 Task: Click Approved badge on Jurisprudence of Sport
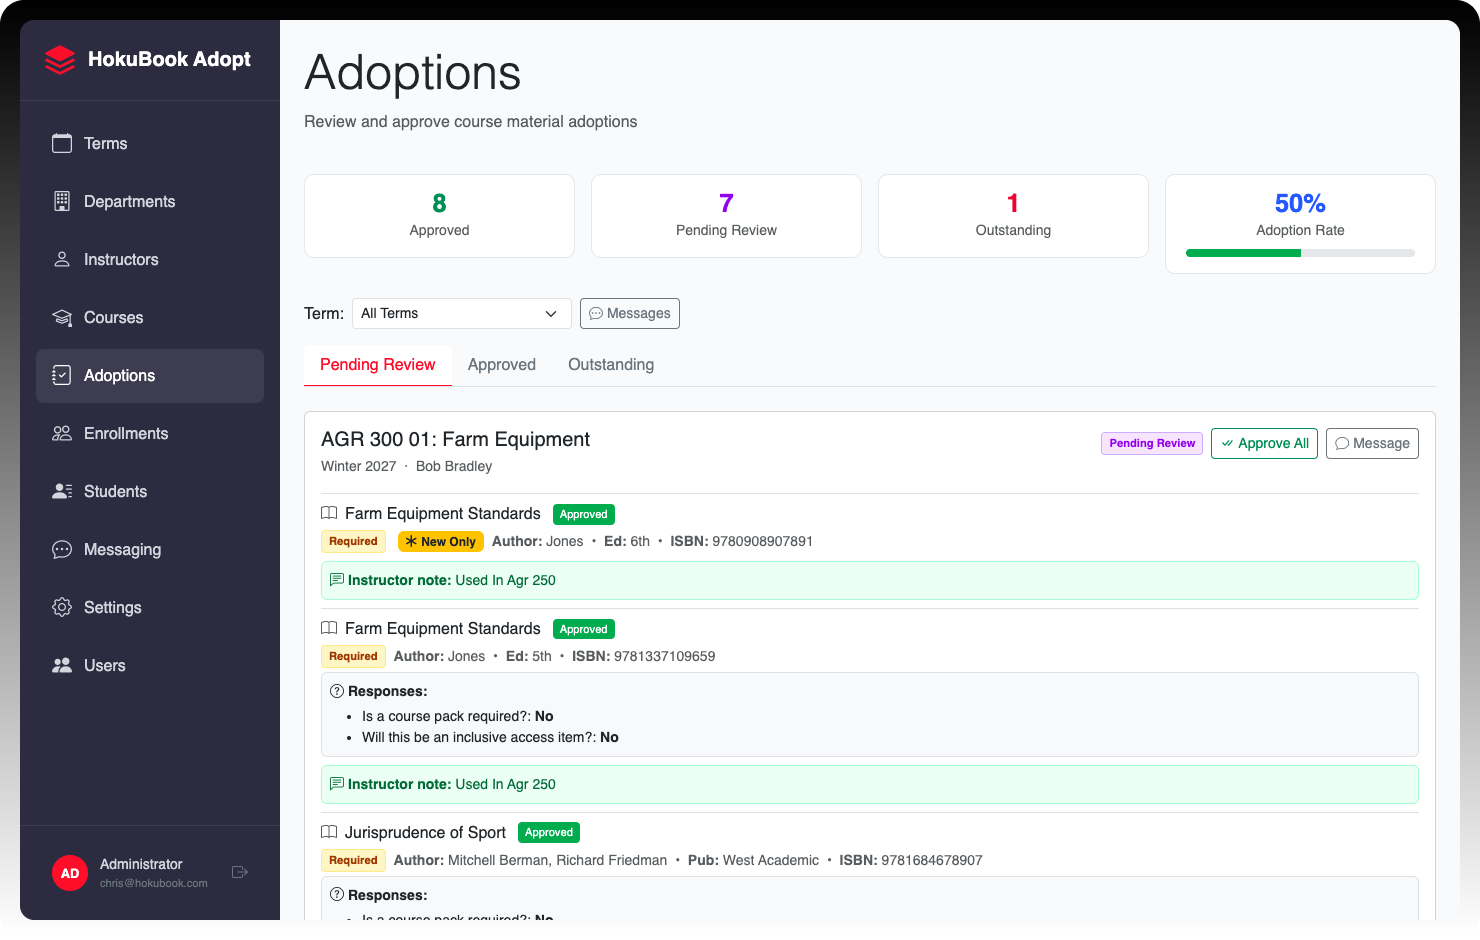pyautogui.click(x=549, y=832)
